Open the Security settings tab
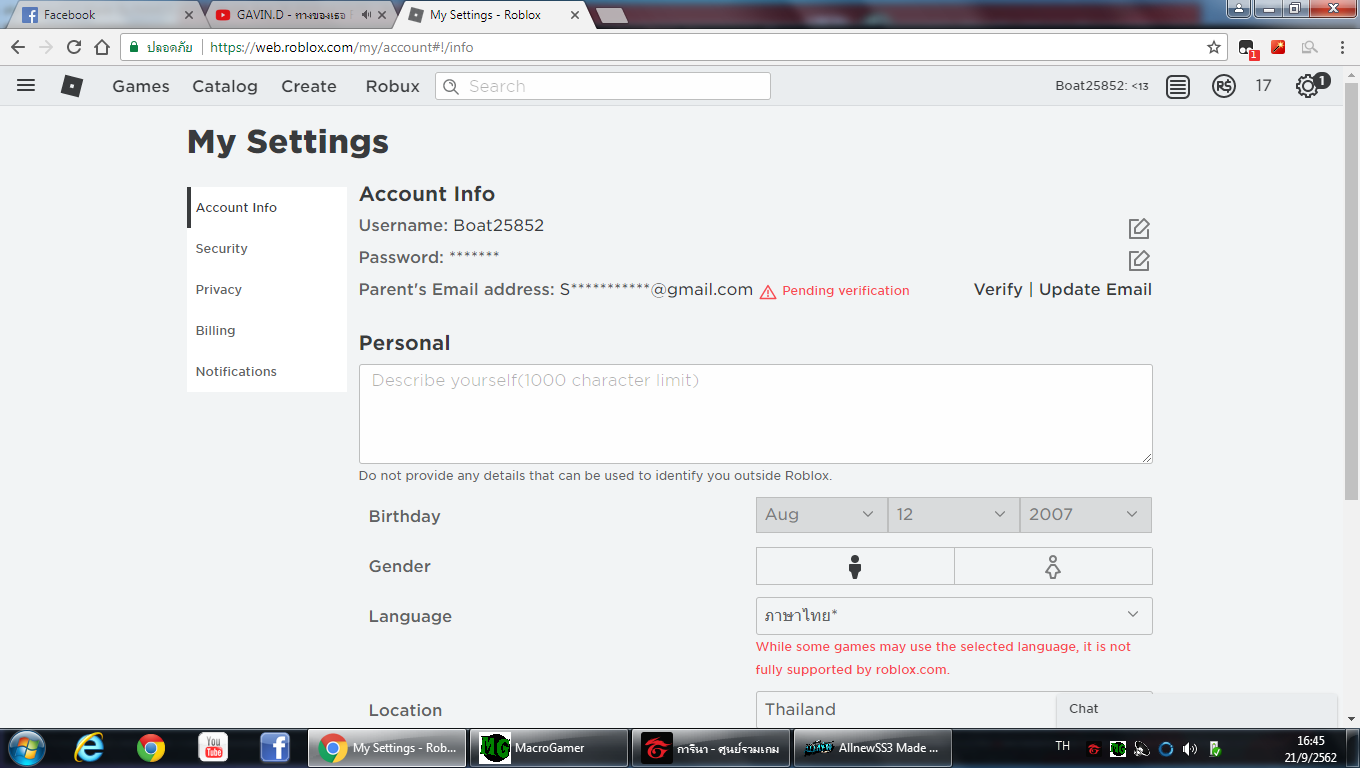 point(267,249)
